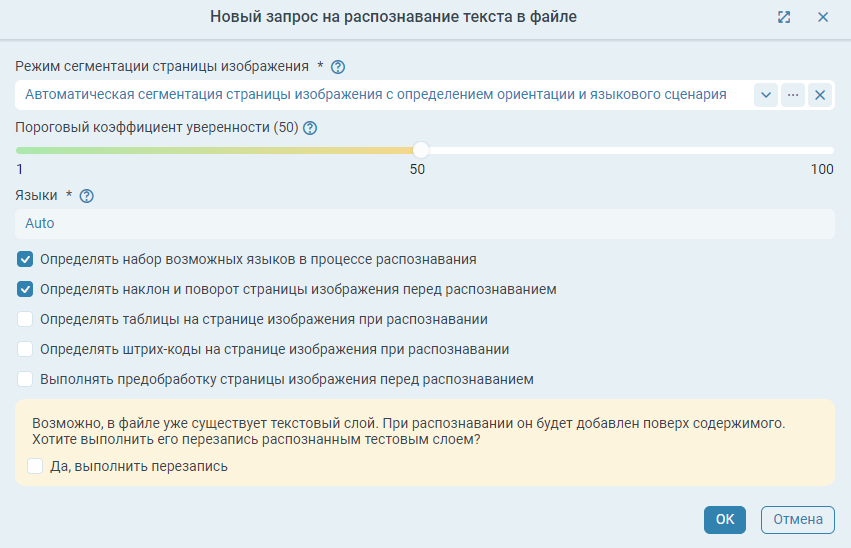Image resolution: width=851 pixels, height=548 pixels.
Task: Check 'Да, выполнить перезапись' option
Action: (36, 466)
